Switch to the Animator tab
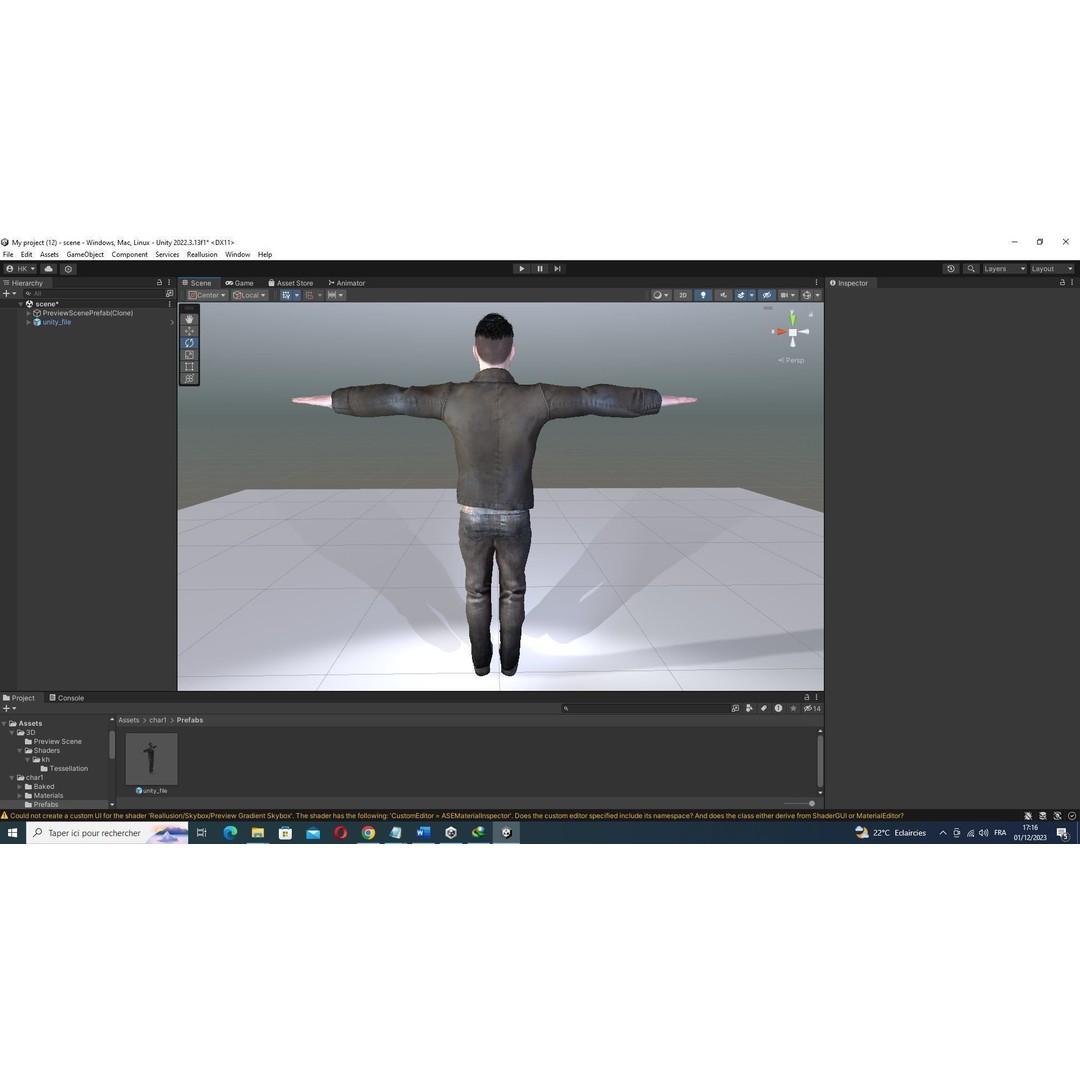 [346, 282]
